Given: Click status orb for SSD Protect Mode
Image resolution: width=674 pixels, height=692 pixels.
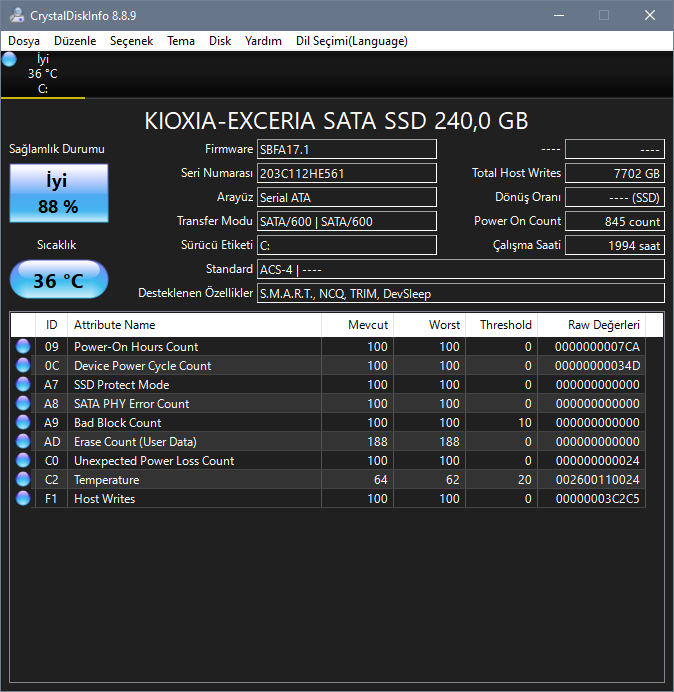Looking at the screenshot, I should [x=23, y=384].
